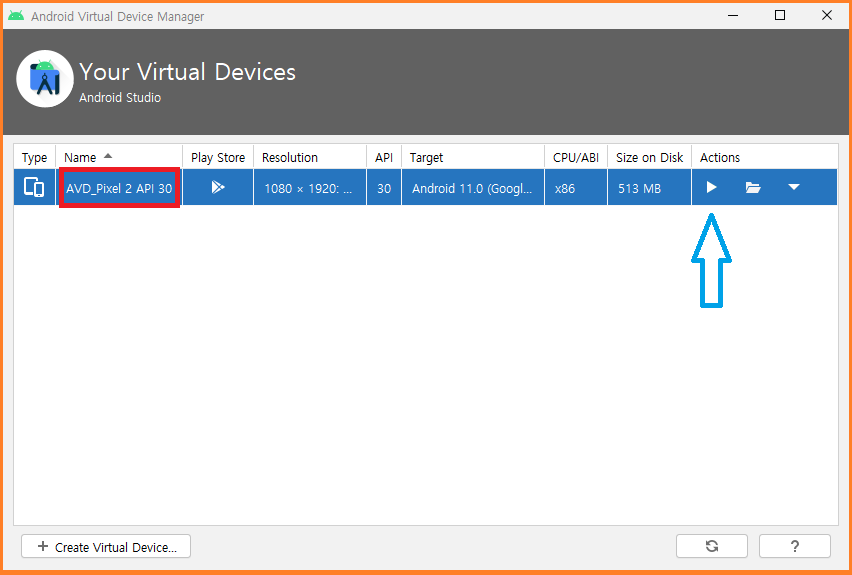Select the AVD_Pixel 2 API 30 name cell
Viewport: 852px width, 575px height.
point(119,188)
